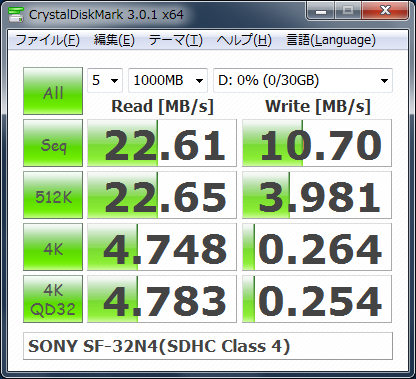This screenshot has width=416, height=379.
Task: Open the 編集(E) menu
Action: click(114, 40)
